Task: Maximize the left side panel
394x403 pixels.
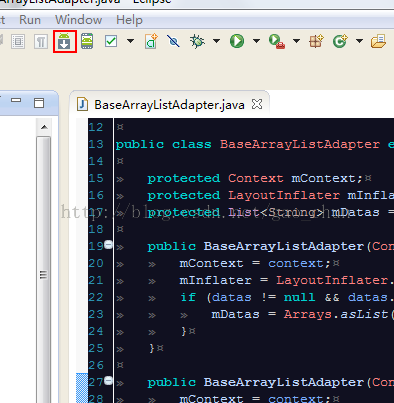Action: tap(39, 103)
